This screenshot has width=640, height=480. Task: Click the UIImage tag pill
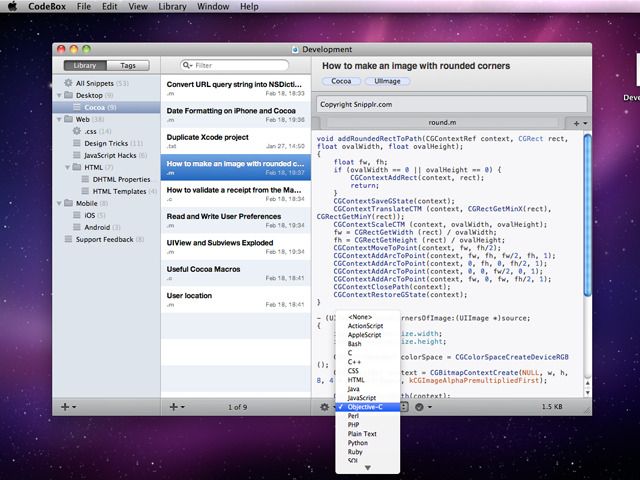tap(387, 81)
